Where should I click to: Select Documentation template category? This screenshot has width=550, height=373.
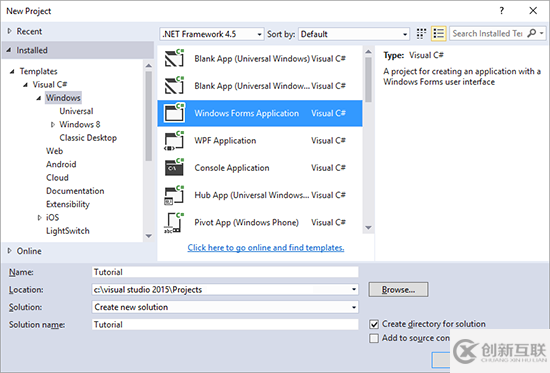tap(75, 191)
